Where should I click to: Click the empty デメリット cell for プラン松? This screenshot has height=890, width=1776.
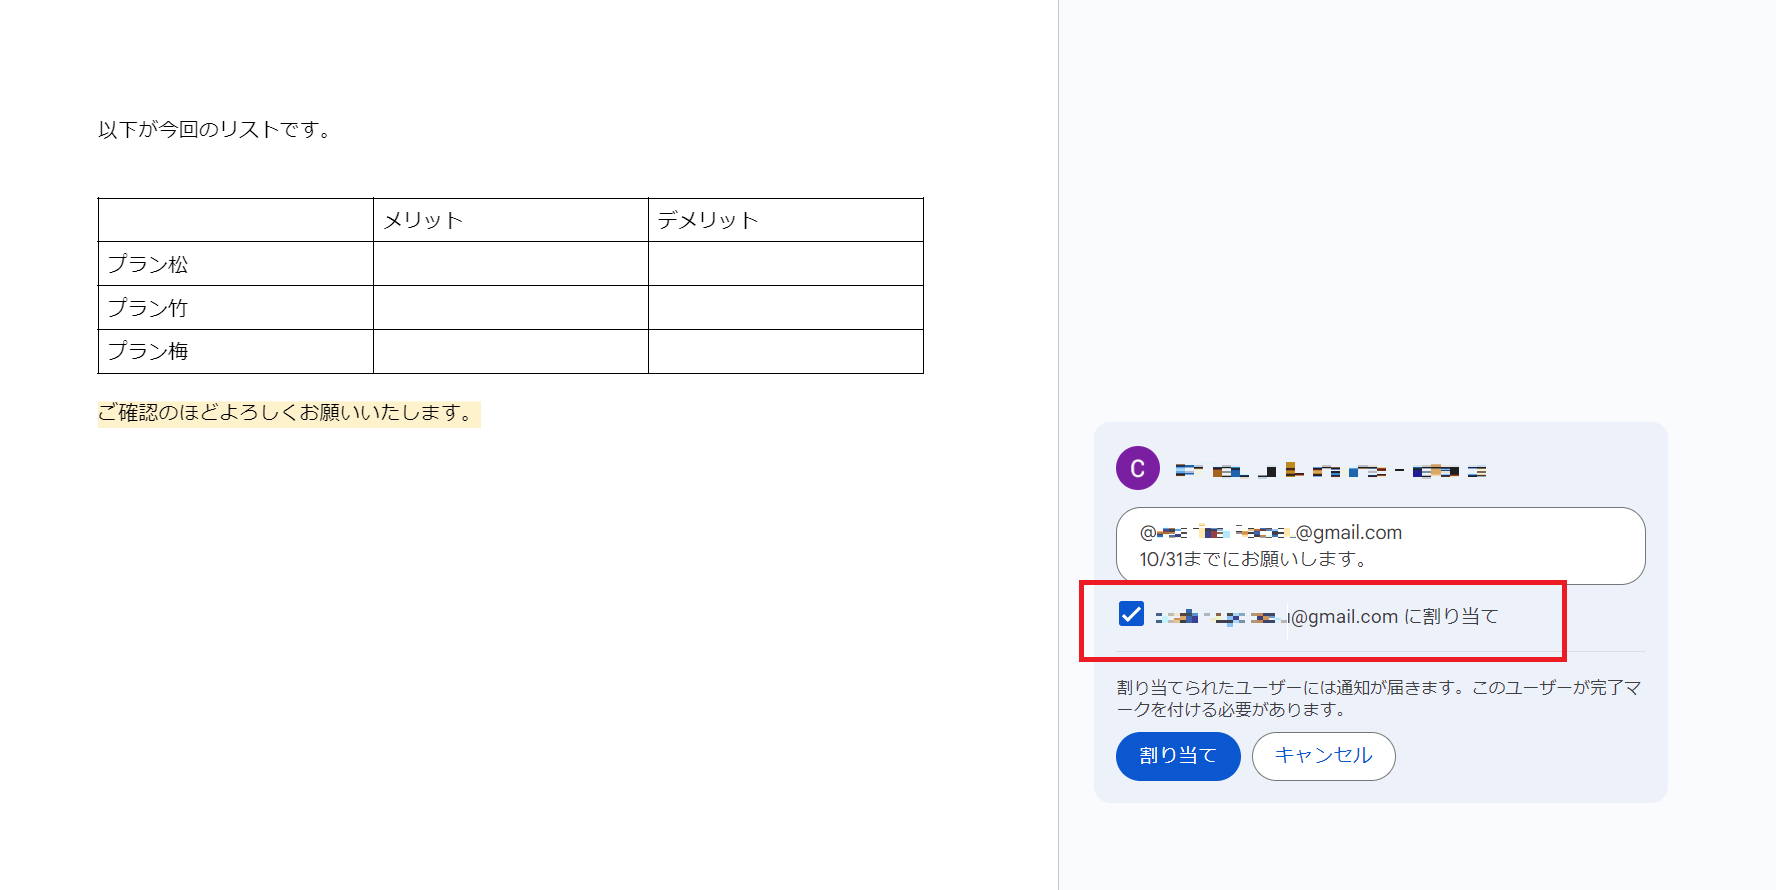(x=785, y=264)
